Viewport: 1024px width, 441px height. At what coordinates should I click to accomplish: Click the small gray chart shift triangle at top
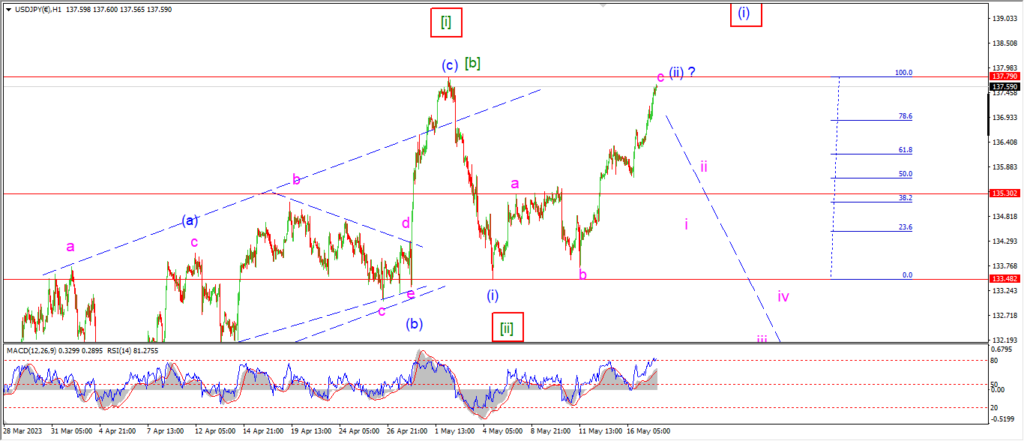(x=603, y=4)
